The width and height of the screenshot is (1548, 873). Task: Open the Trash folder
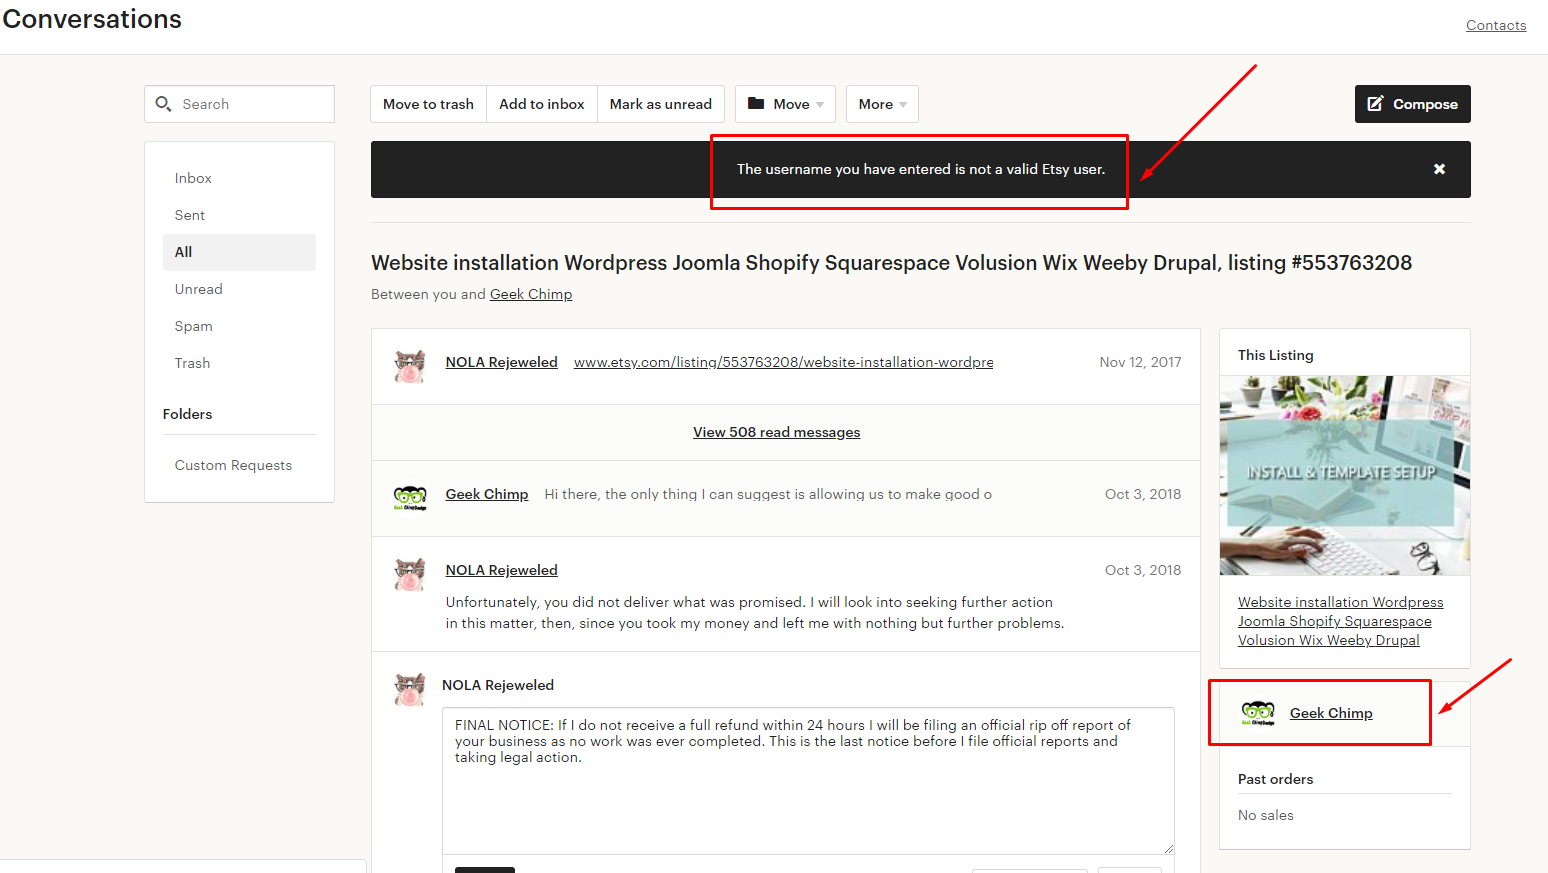tap(239, 363)
